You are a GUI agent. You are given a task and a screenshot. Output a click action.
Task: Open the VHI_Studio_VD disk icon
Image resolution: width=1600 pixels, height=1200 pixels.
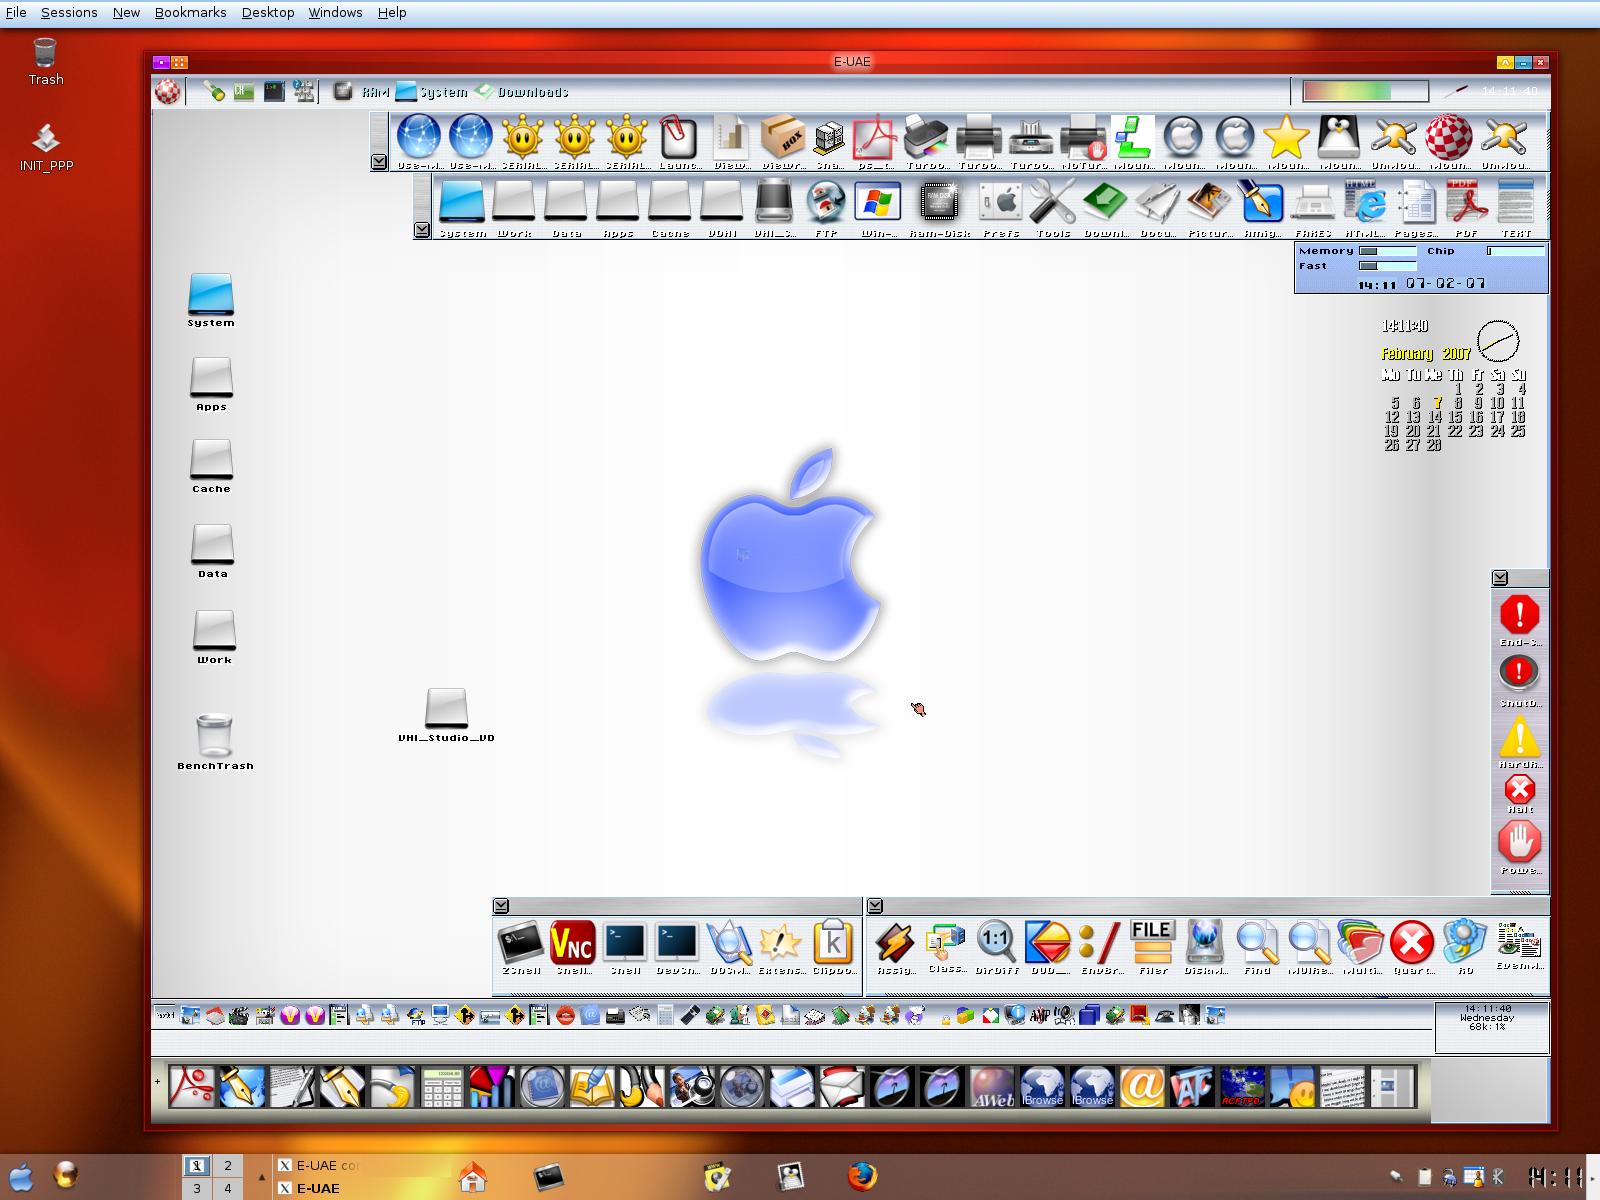(x=446, y=715)
